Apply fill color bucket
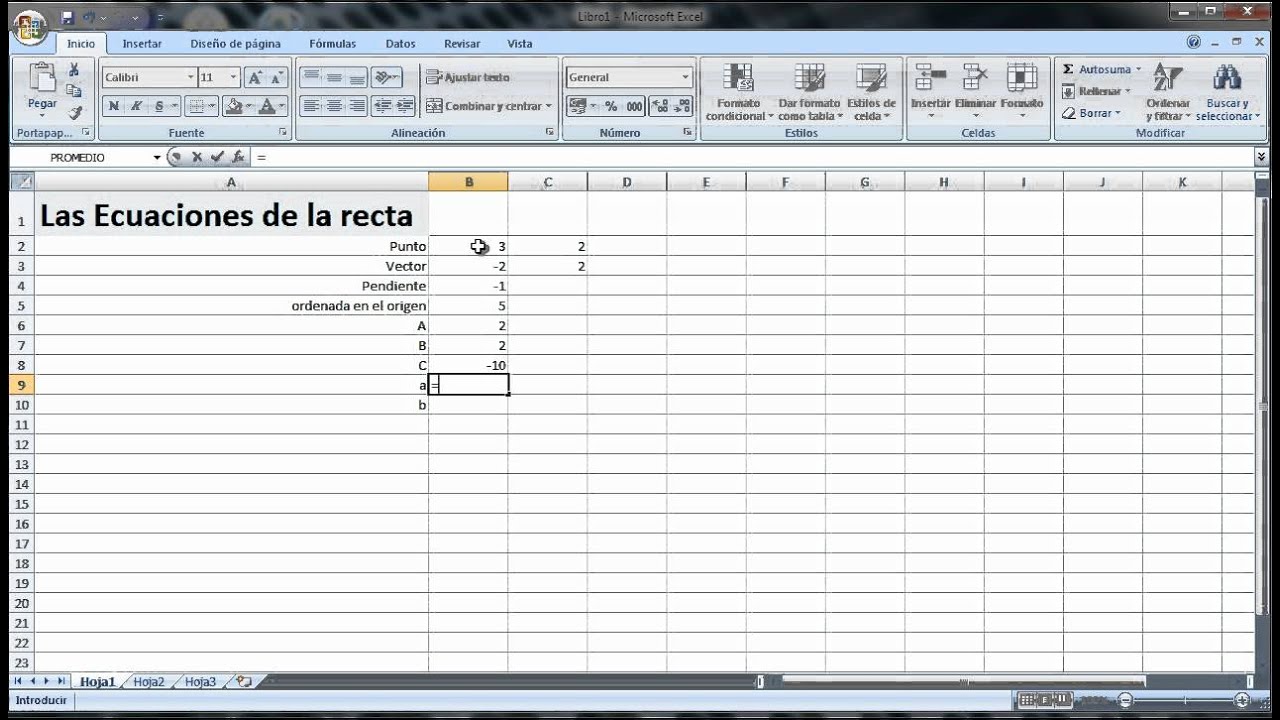The height and width of the screenshot is (720, 1280). coord(233,106)
